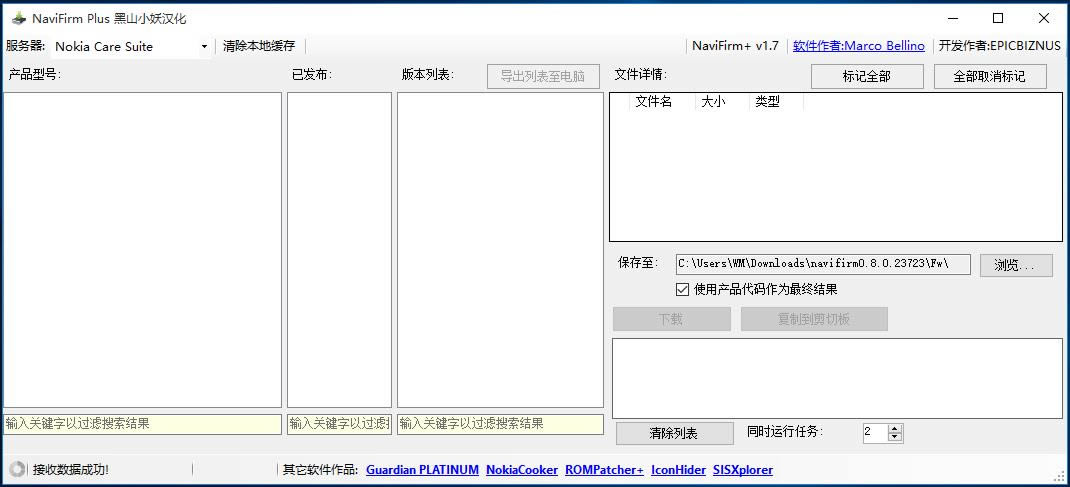The image size is (1070, 487).
Task: Increase the 同时运行任务 count with up arrow
Action: click(895, 428)
